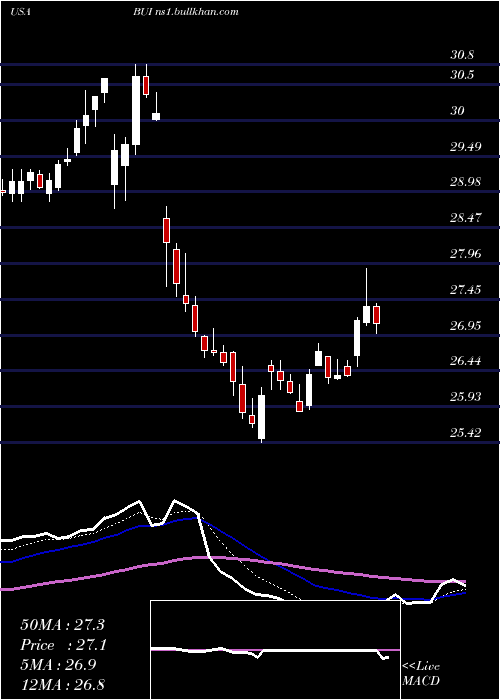Click the last red candlestick on the right

(377, 315)
